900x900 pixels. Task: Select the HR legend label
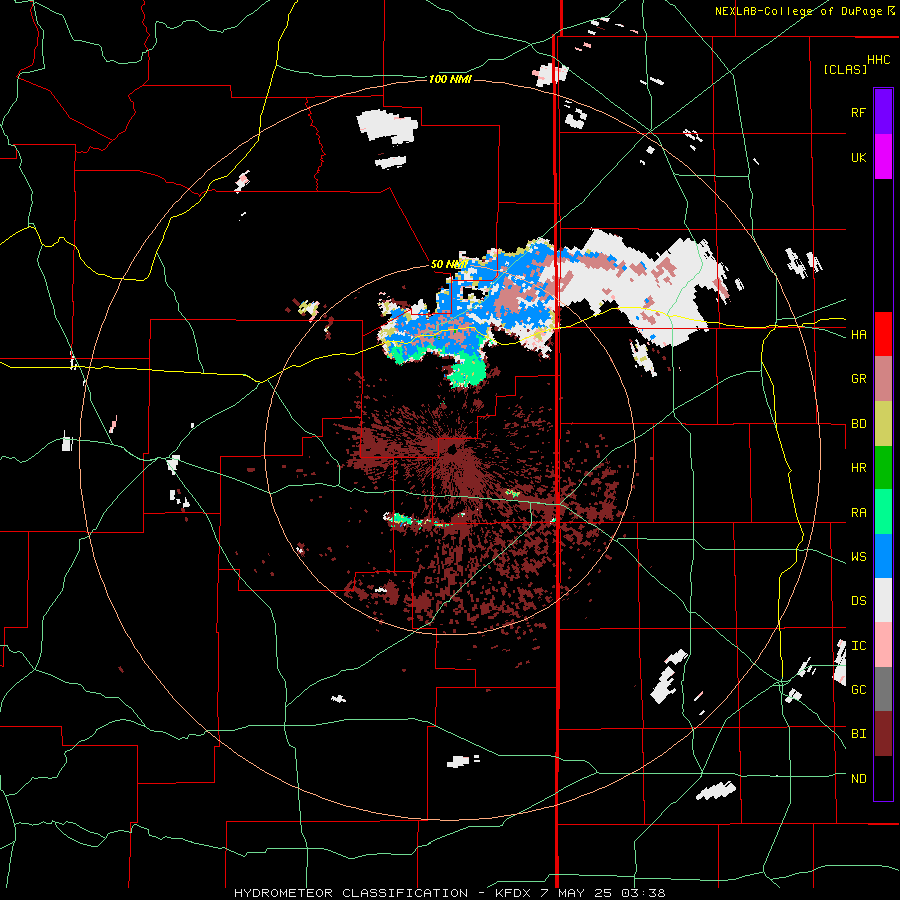858,468
